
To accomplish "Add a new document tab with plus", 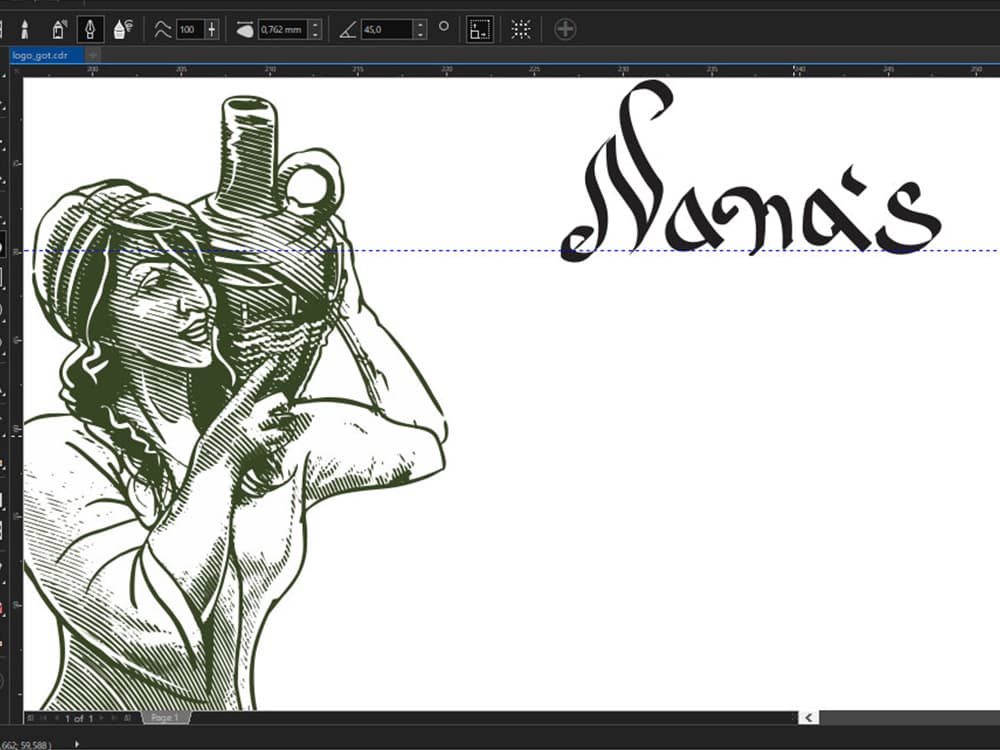I will (93, 55).
